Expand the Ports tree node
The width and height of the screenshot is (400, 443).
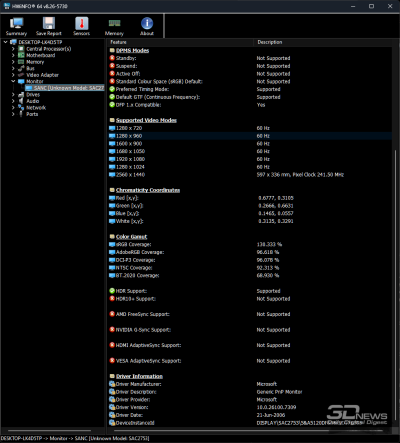(x=13, y=114)
